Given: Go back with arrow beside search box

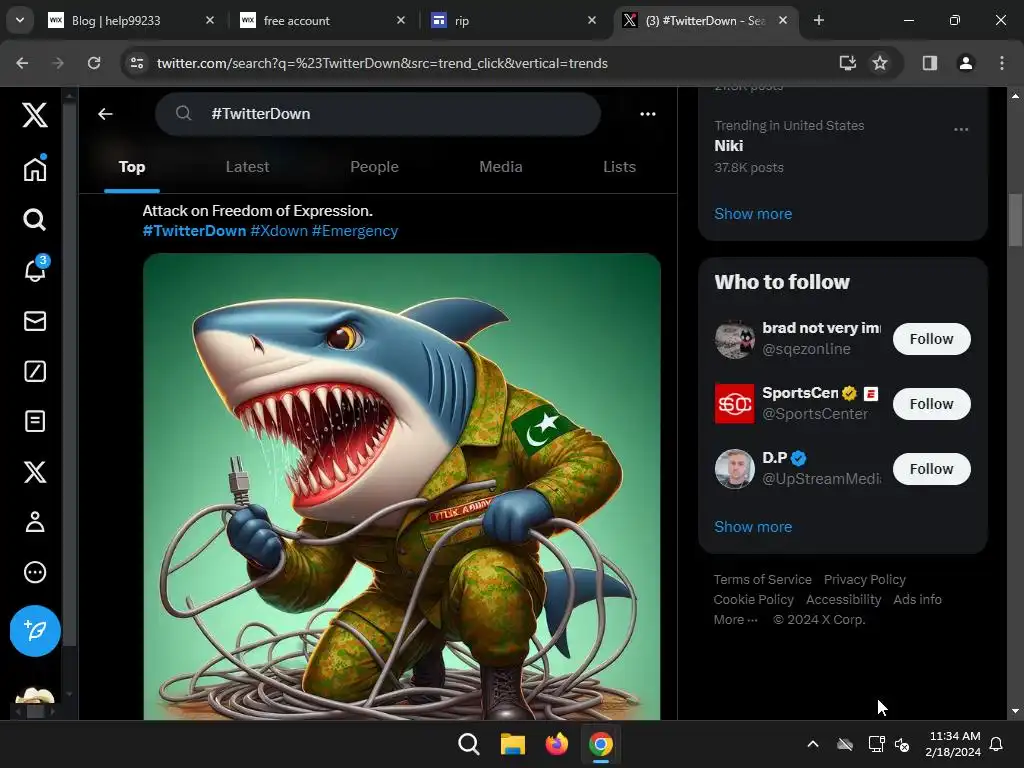Looking at the screenshot, I should (105, 114).
